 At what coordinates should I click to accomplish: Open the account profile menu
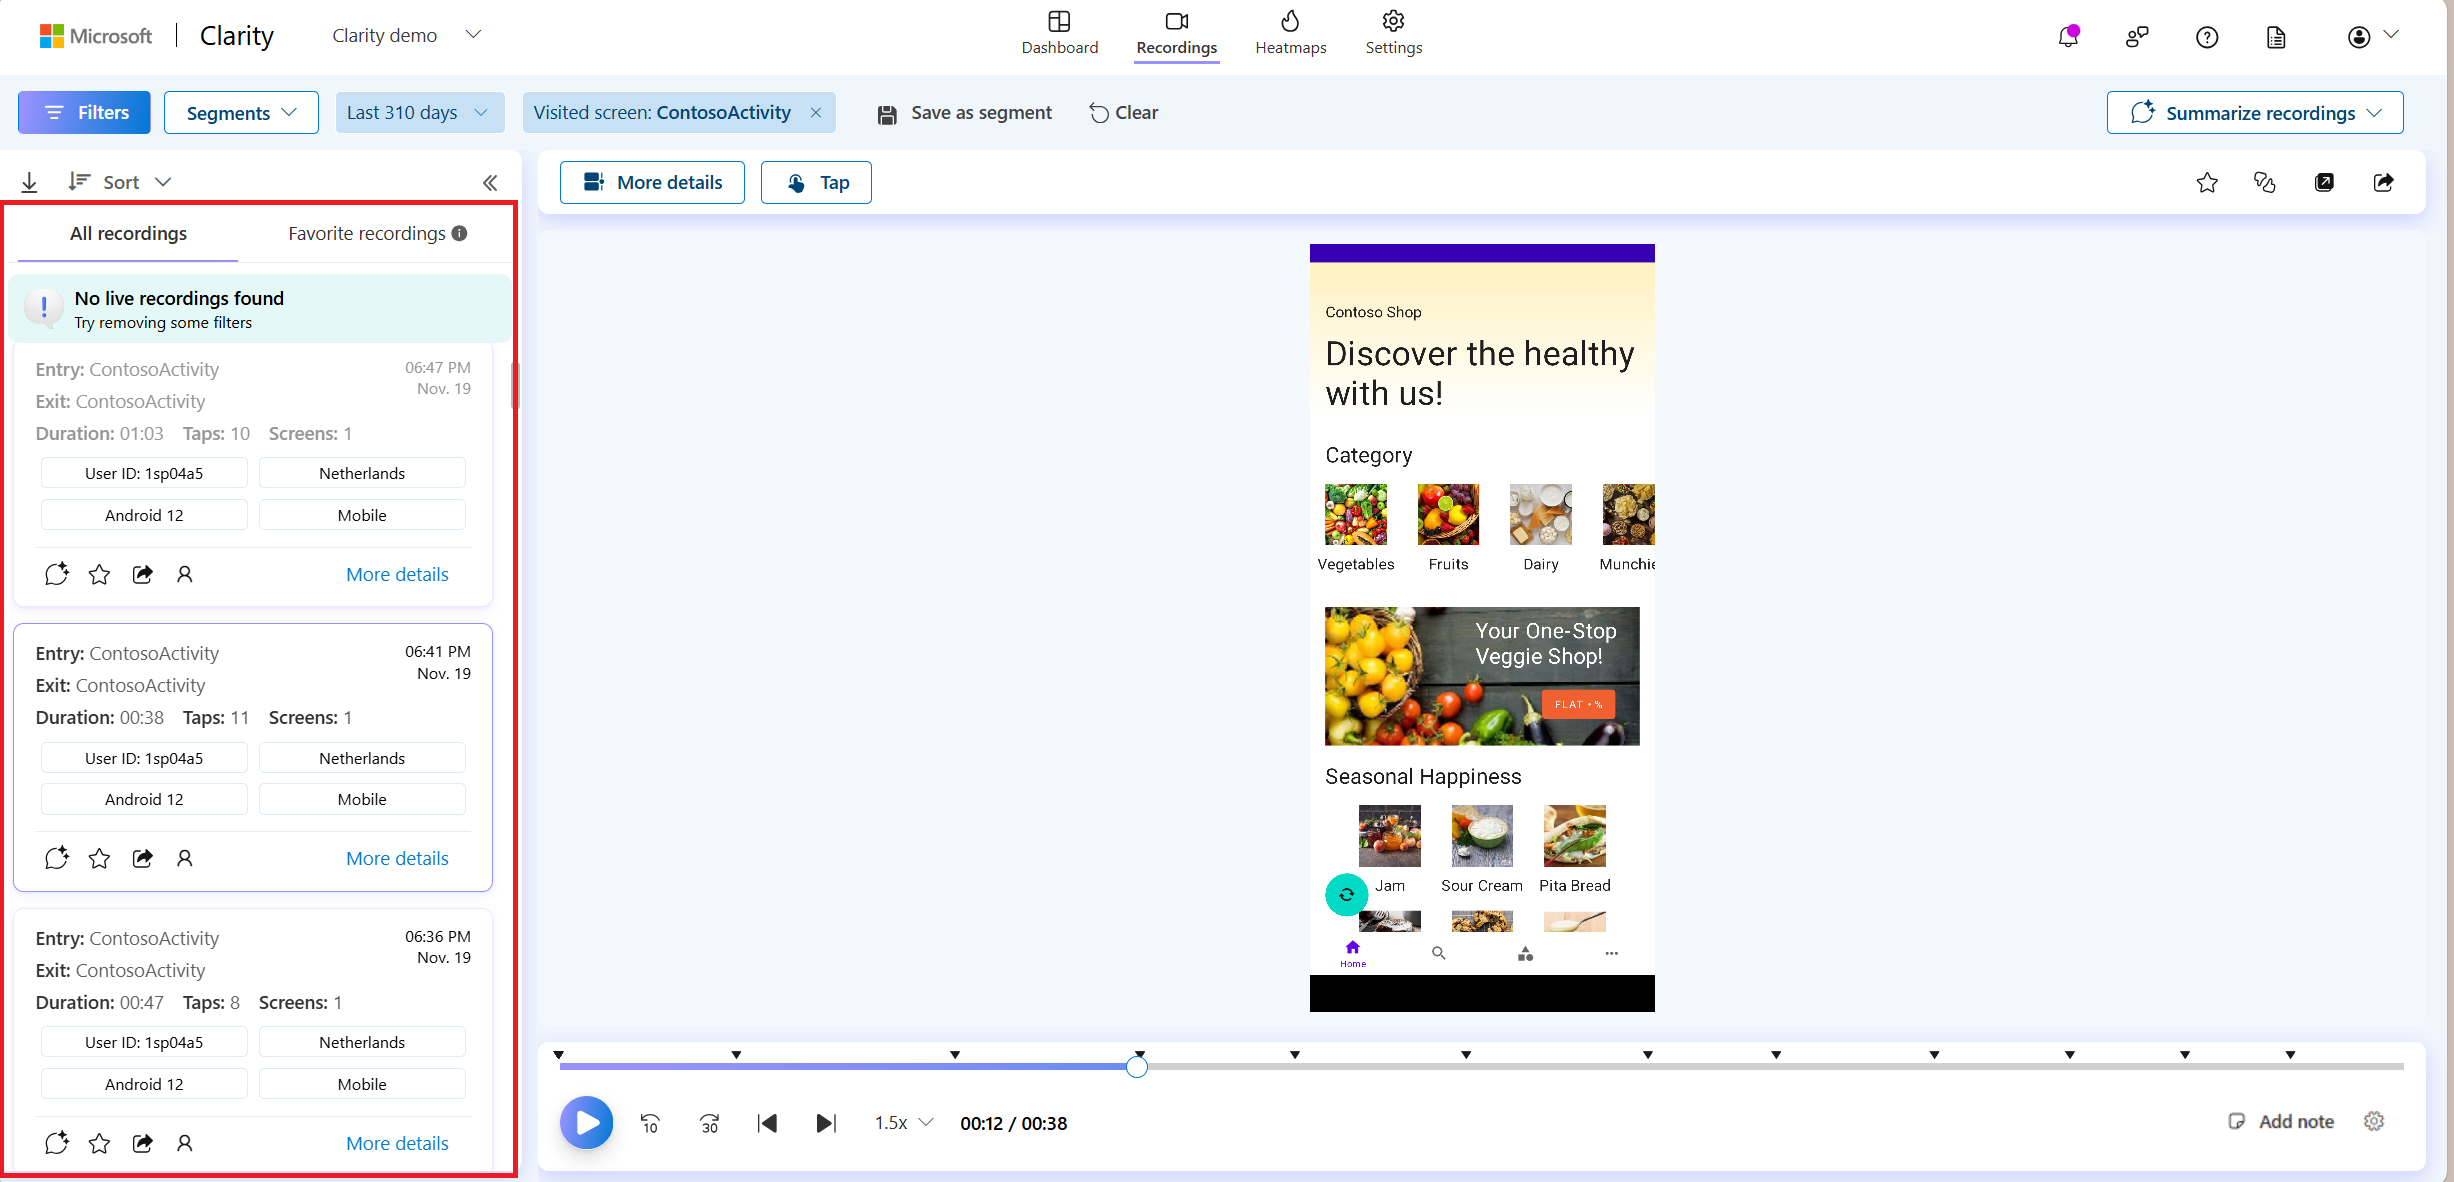tap(2372, 37)
